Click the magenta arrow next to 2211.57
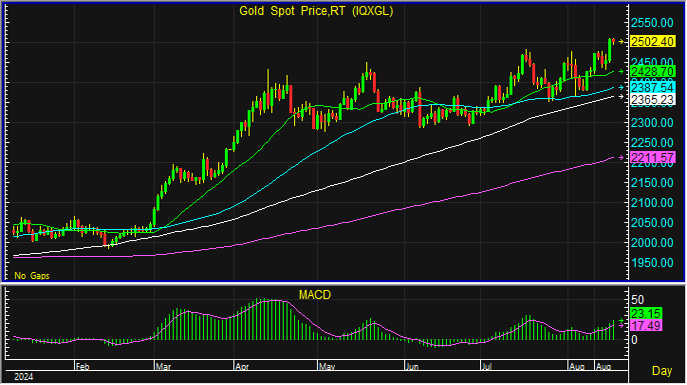This screenshot has height=385, width=687. [621, 157]
